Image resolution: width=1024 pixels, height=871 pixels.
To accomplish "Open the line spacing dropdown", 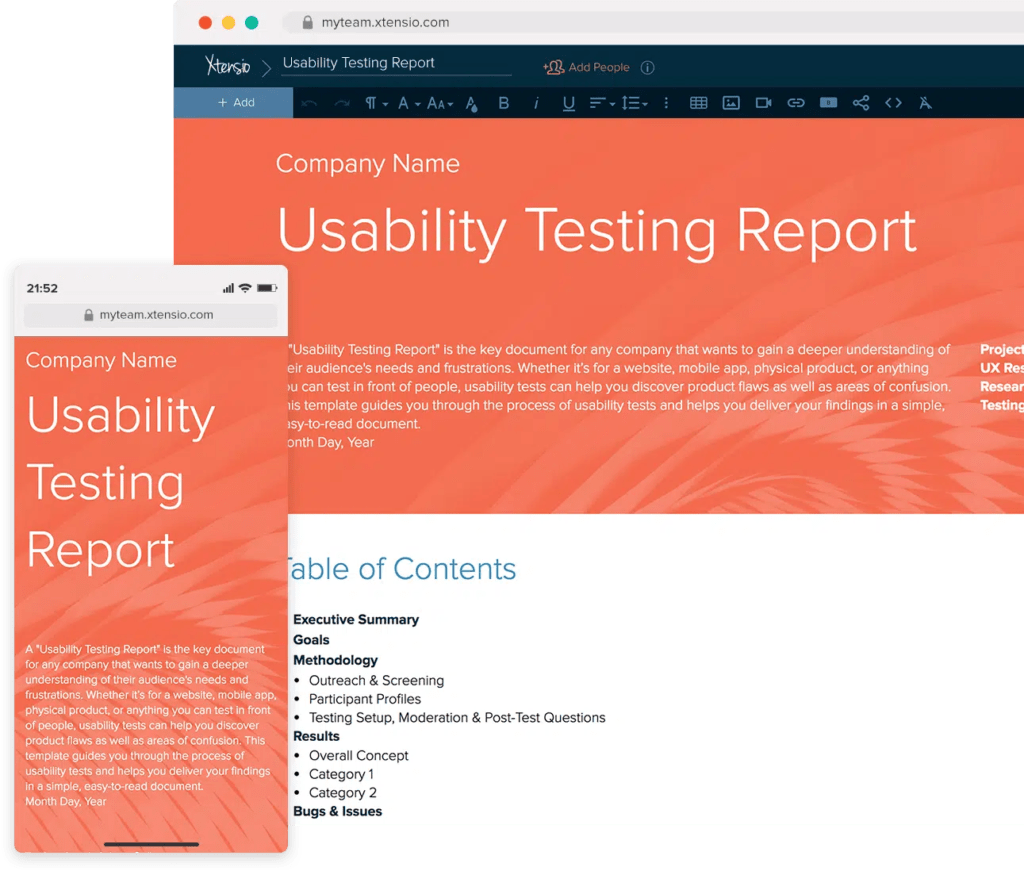I will [634, 103].
